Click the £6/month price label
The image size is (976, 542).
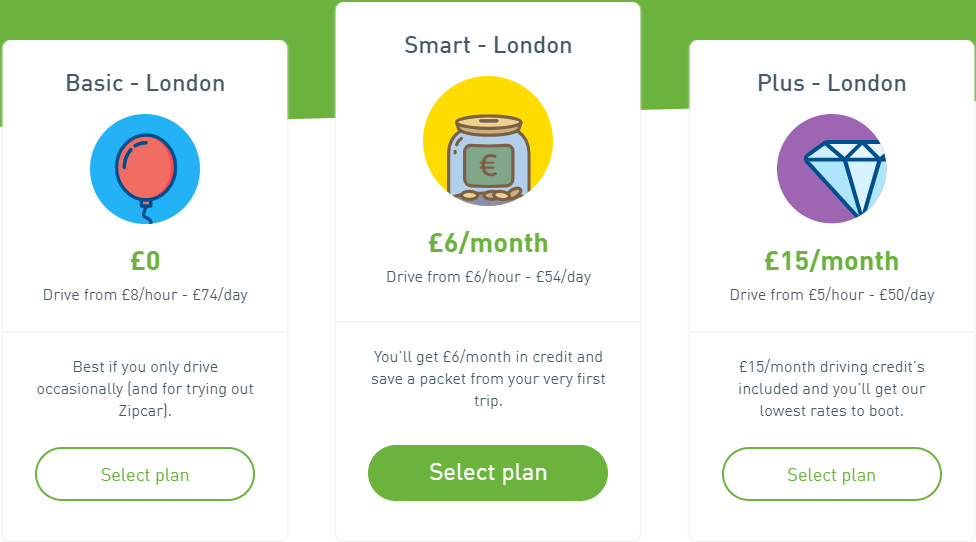tap(488, 243)
